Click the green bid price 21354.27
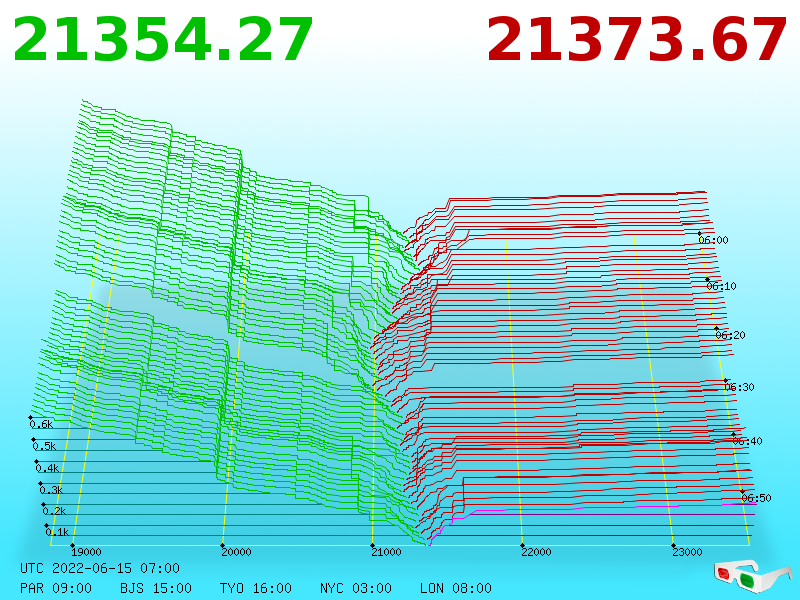 coord(163,40)
